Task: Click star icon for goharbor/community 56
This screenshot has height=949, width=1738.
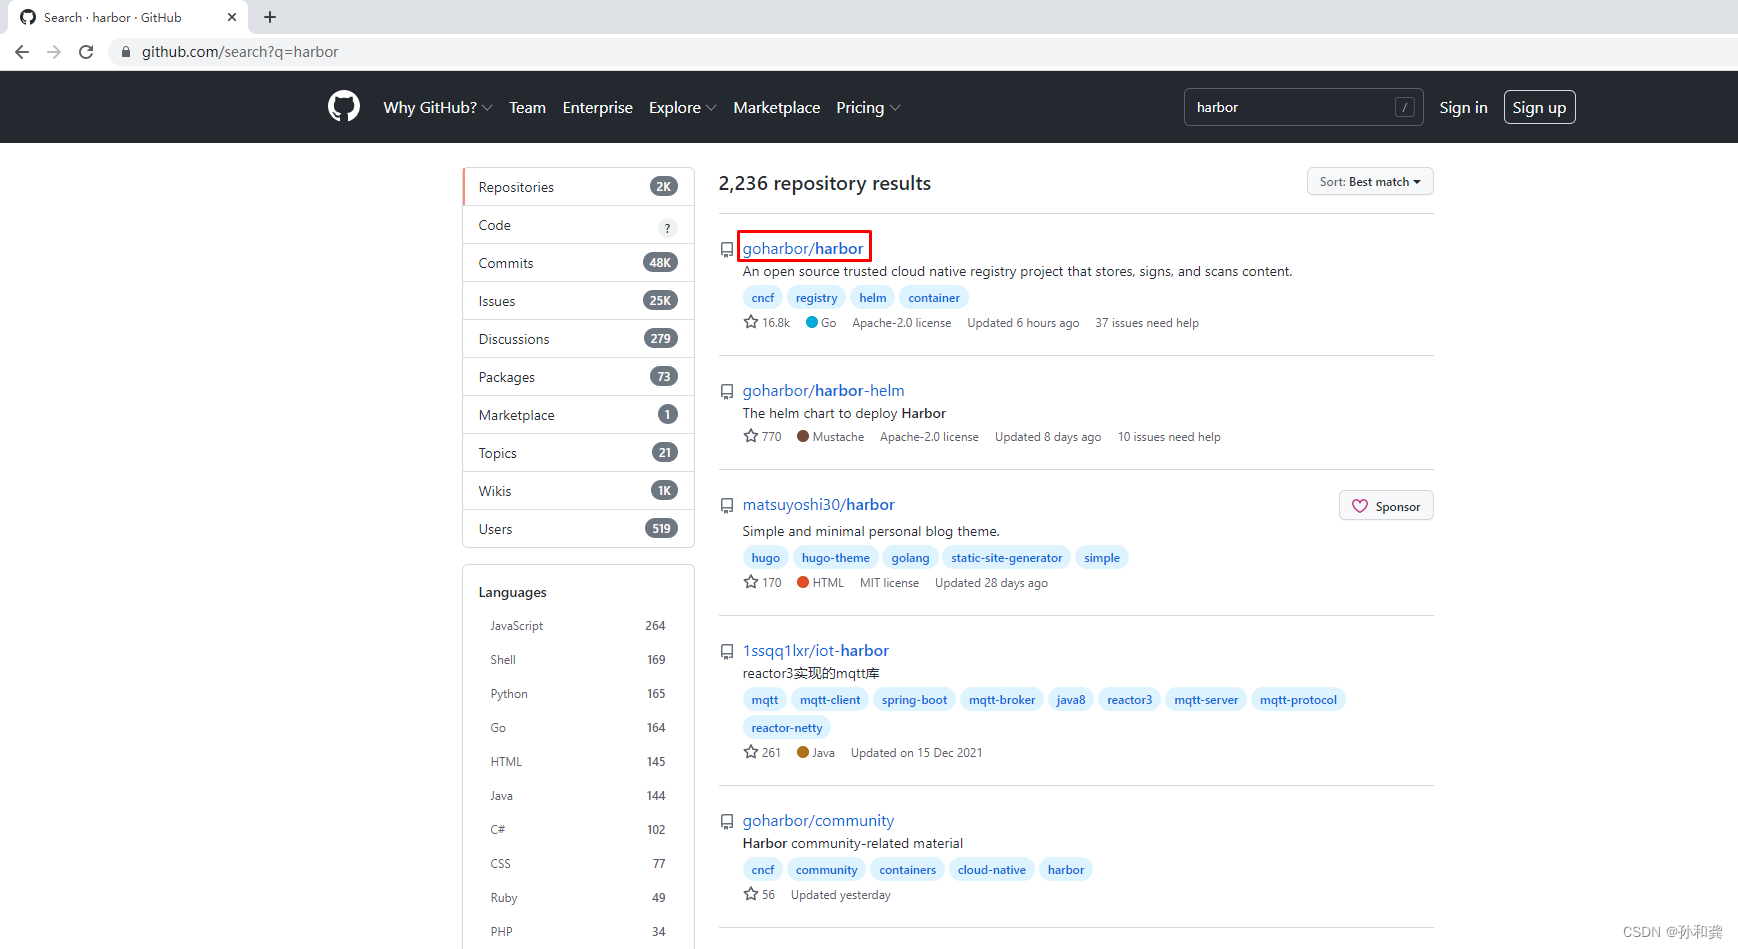Action: pos(751,894)
